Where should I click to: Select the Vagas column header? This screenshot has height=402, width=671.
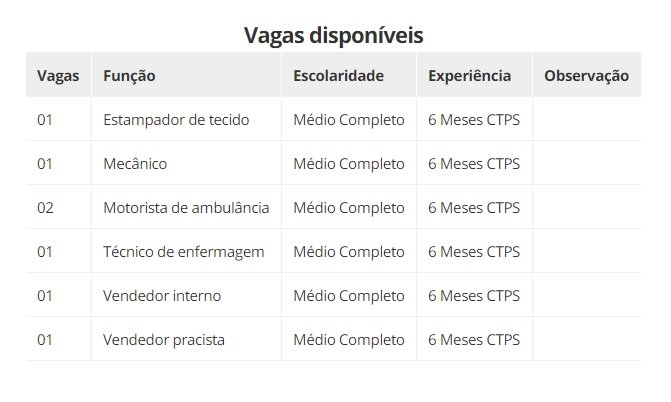(58, 76)
